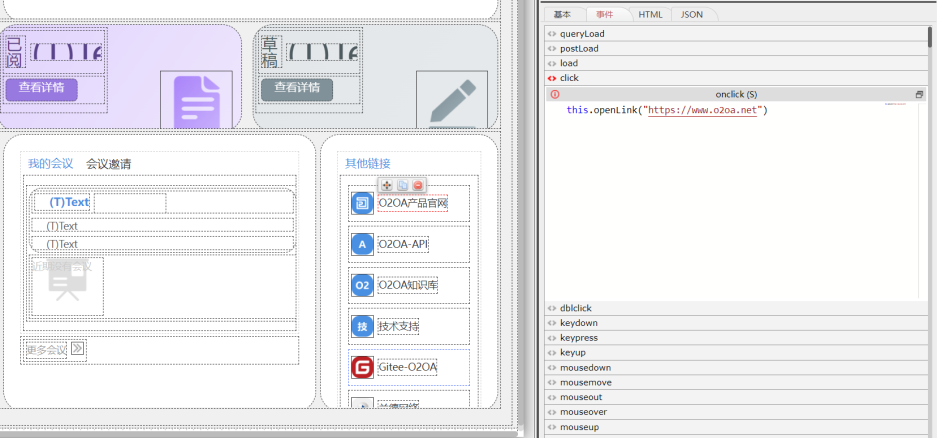937x438 pixels.
Task: Open the JSON tab
Action: pyautogui.click(x=692, y=14)
